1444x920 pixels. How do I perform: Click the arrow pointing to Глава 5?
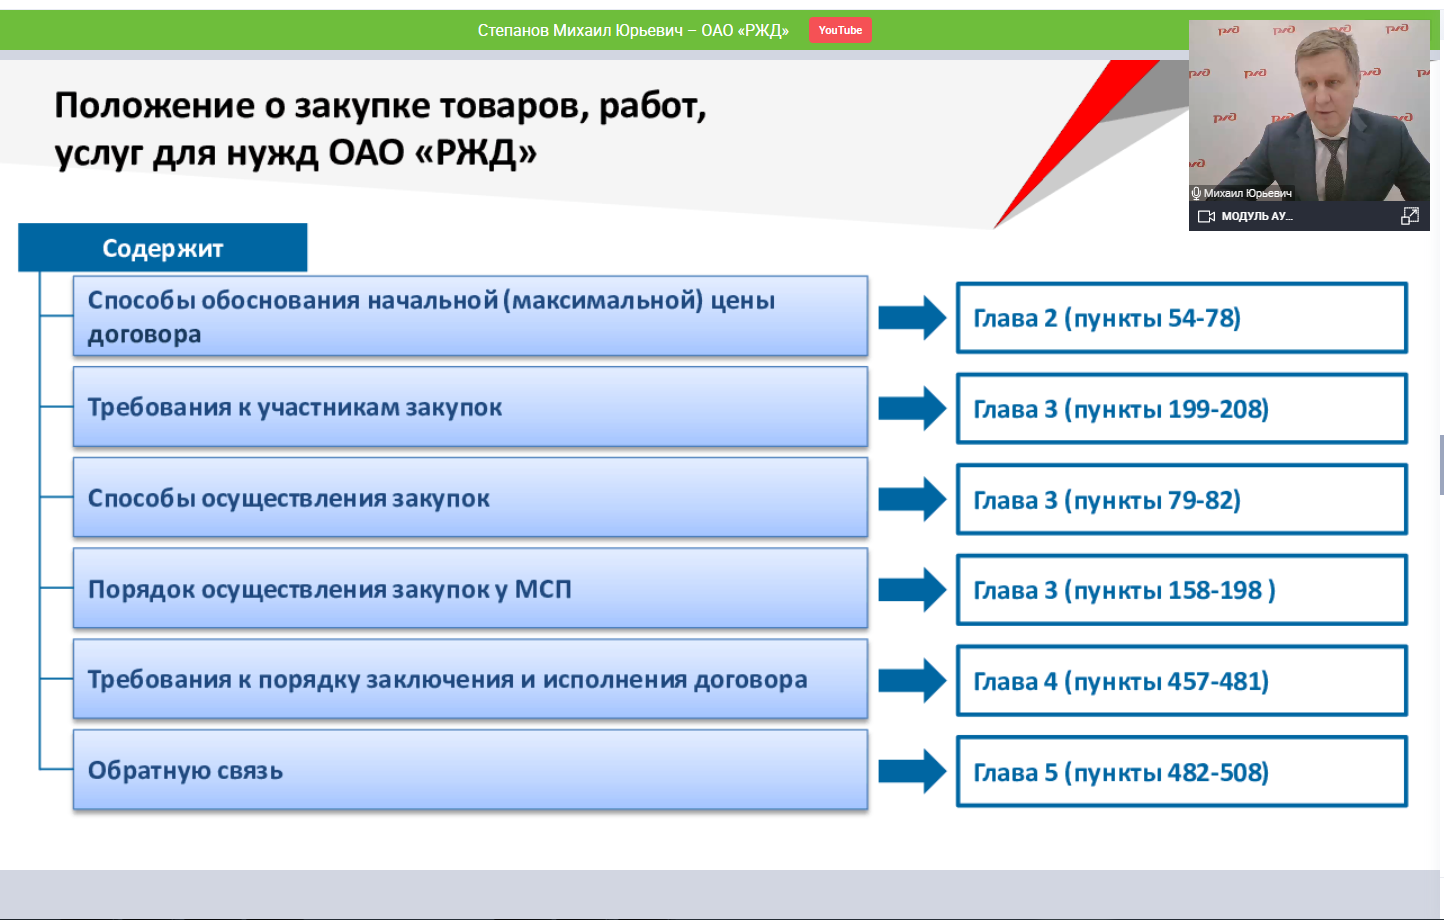(911, 771)
